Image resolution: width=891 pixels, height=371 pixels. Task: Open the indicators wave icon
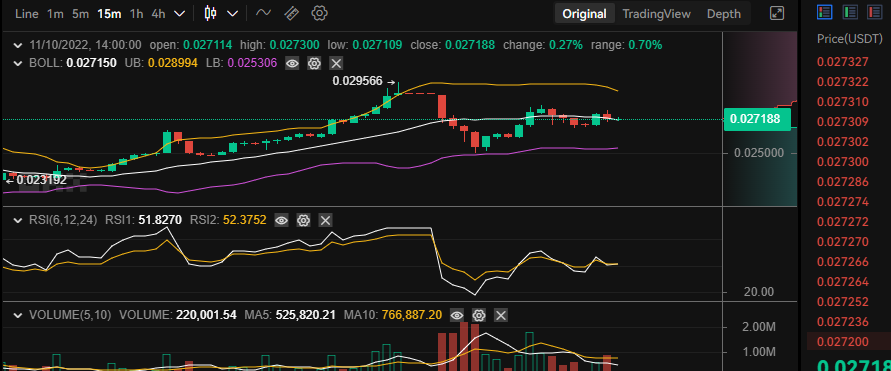point(263,13)
